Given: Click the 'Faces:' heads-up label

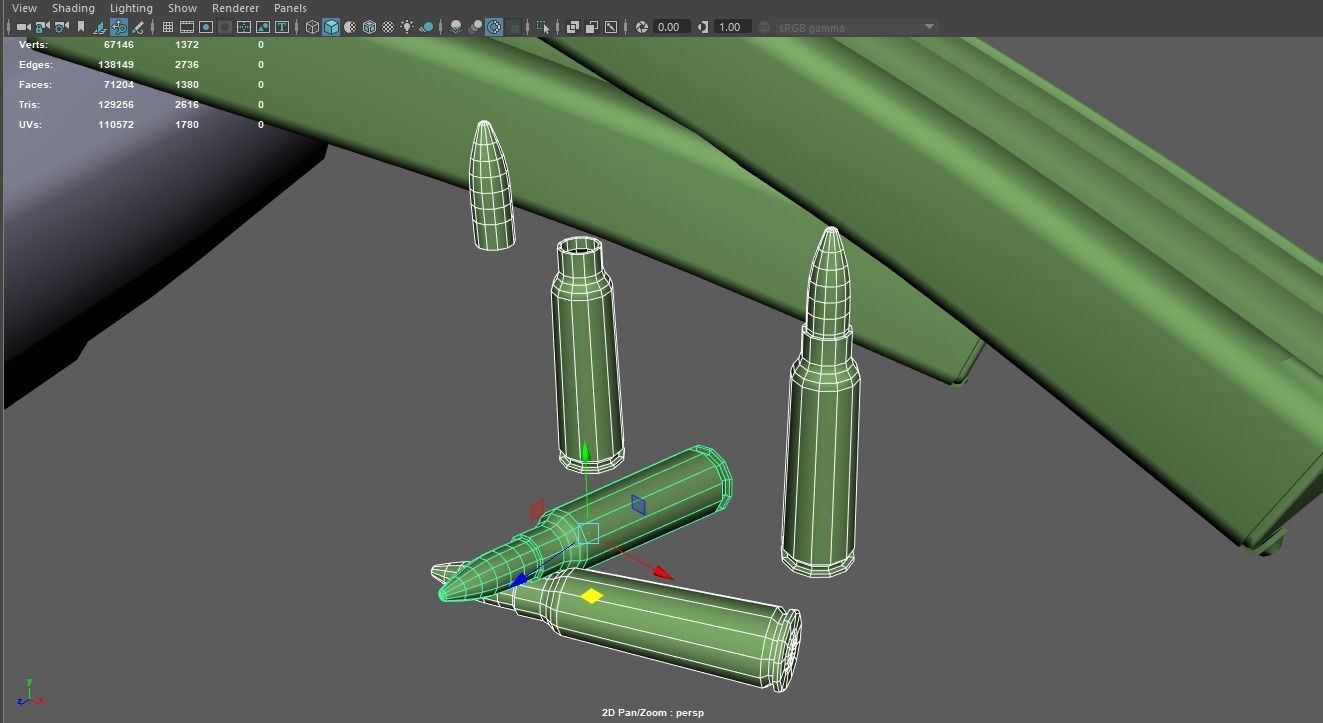Looking at the screenshot, I should (35, 85).
